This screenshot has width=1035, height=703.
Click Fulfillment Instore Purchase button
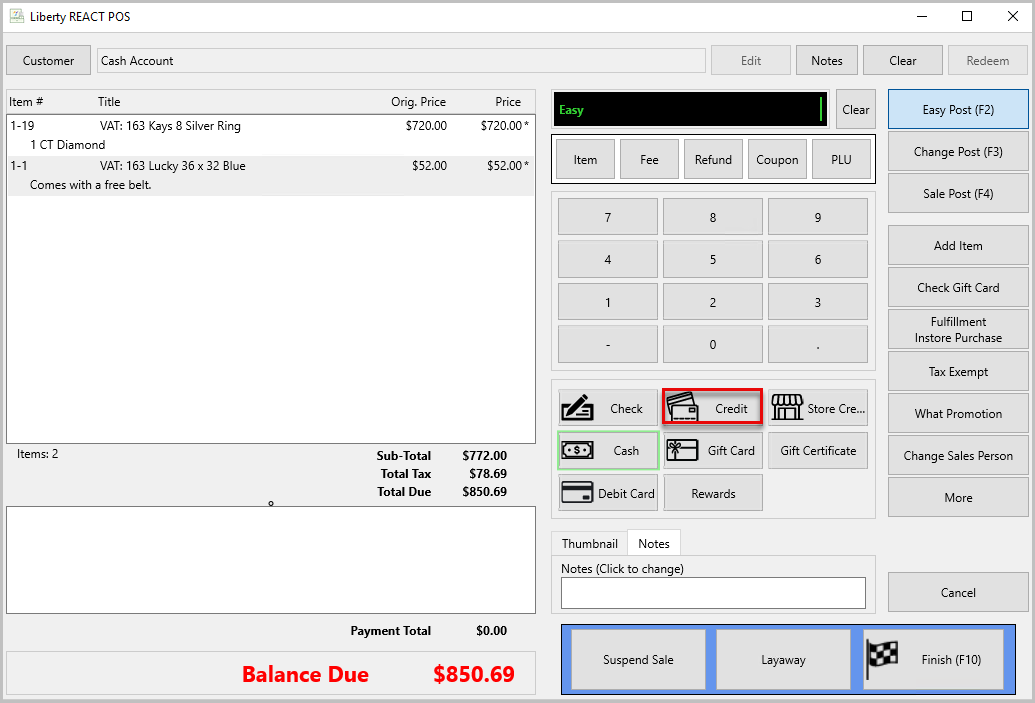[x=958, y=329]
